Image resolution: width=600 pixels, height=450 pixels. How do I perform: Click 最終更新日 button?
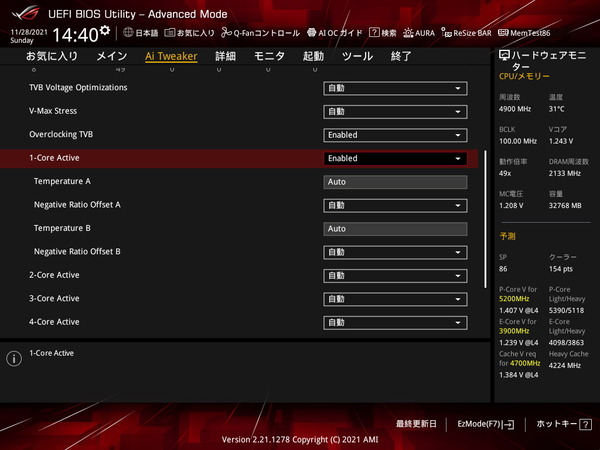pyautogui.click(x=416, y=424)
